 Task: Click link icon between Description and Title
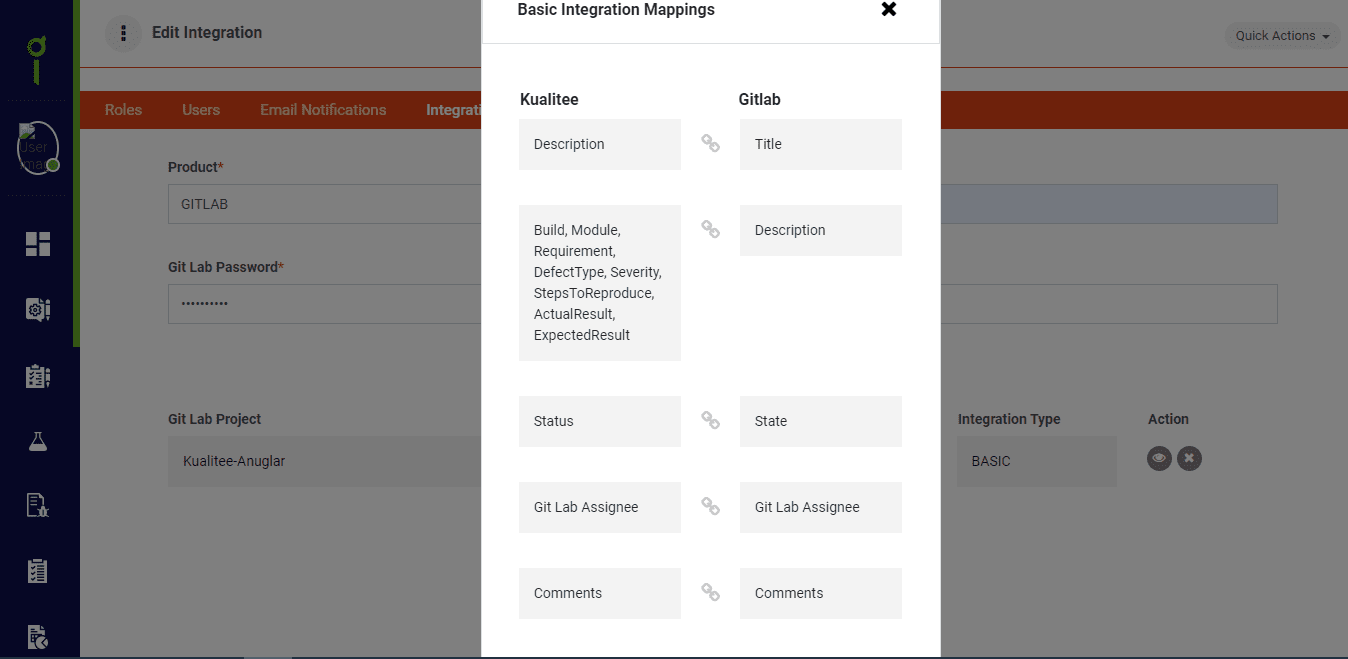coord(710,144)
